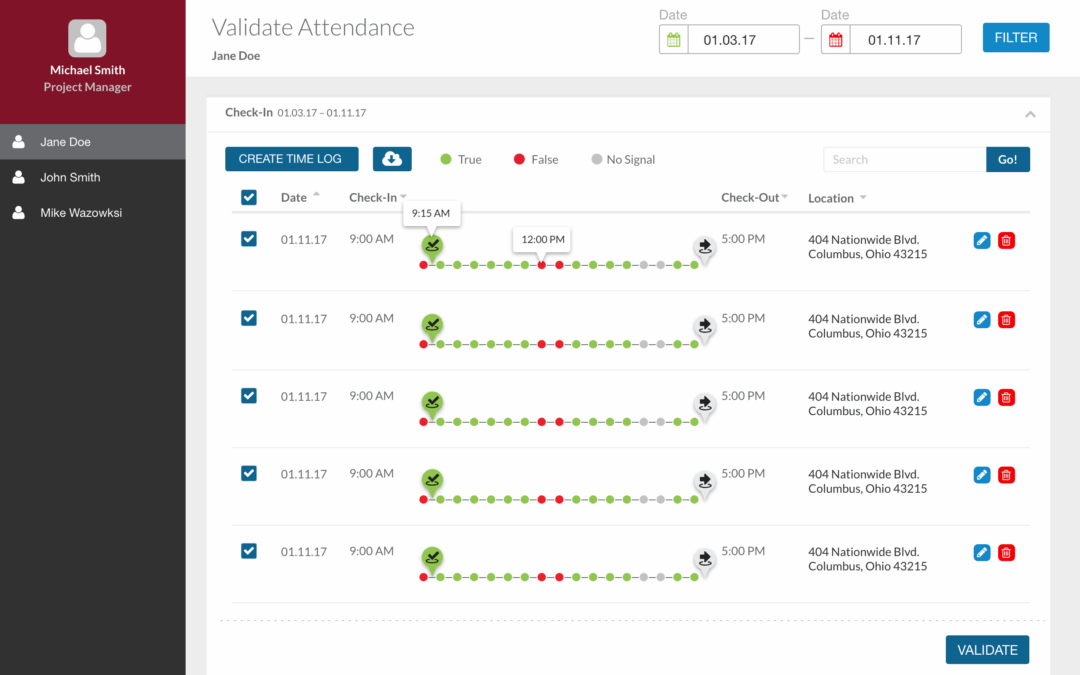
Task: Select John Smith in the sidebar
Action: coord(70,177)
